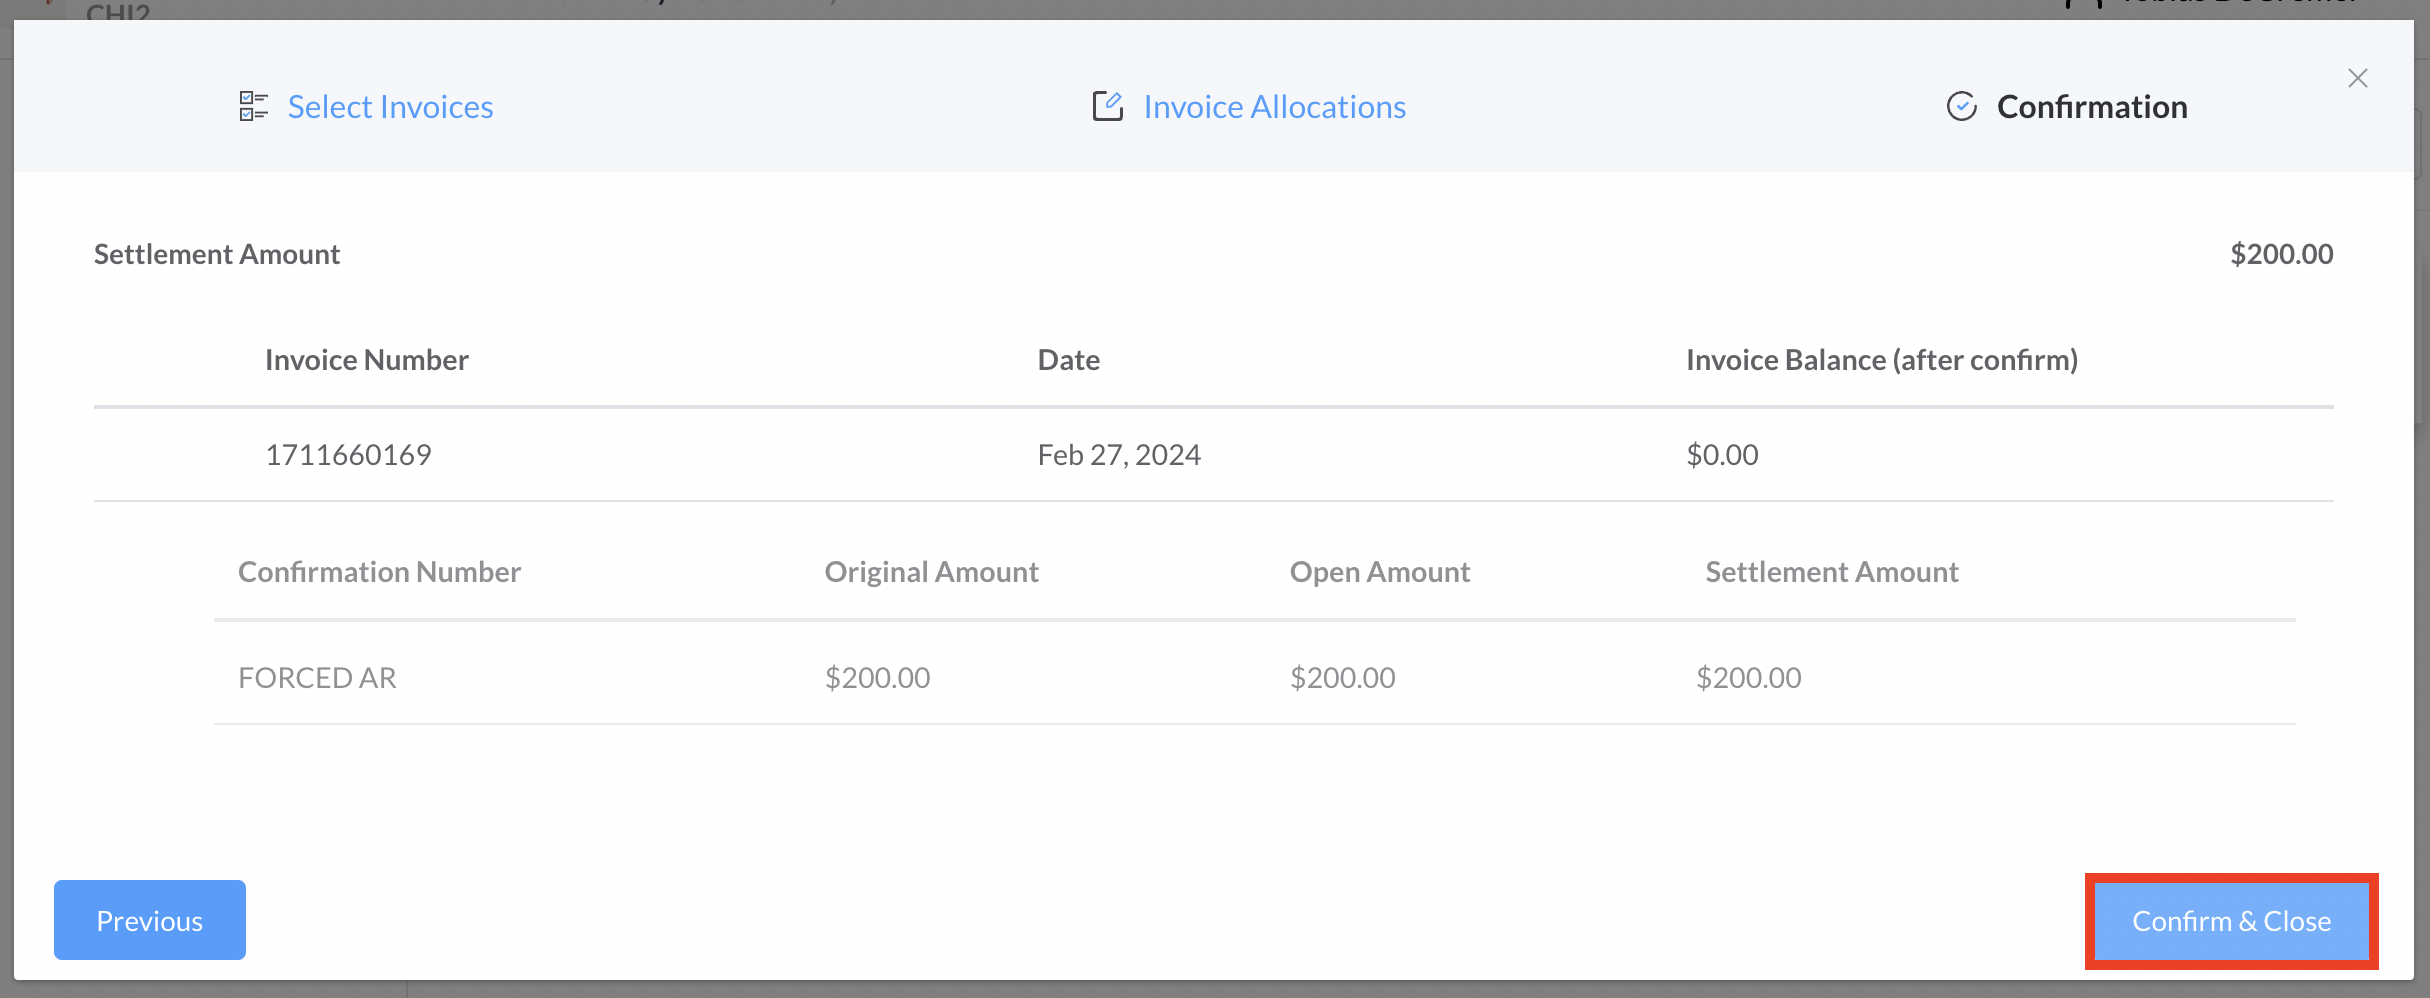Click the Open Amount column header
The height and width of the screenshot is (998, 2430).
(1379, 572)
